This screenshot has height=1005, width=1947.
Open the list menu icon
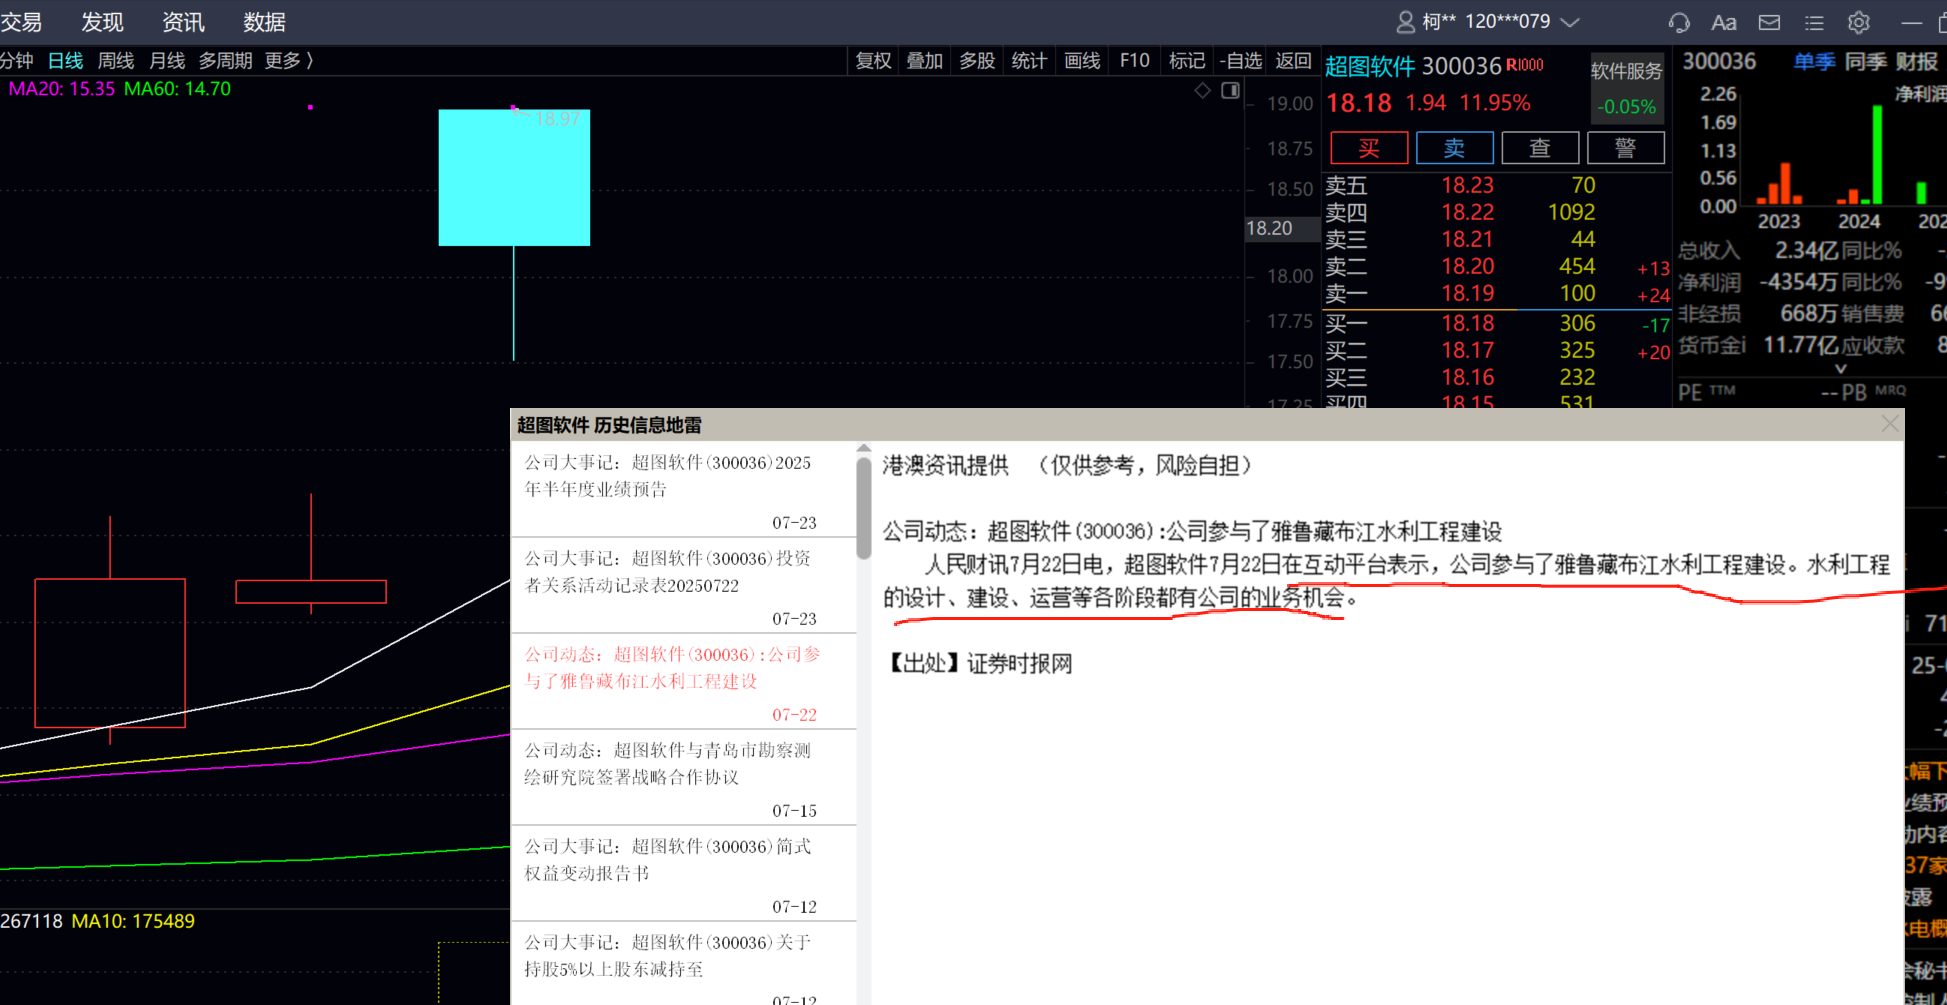click(x=1814, y=22)
